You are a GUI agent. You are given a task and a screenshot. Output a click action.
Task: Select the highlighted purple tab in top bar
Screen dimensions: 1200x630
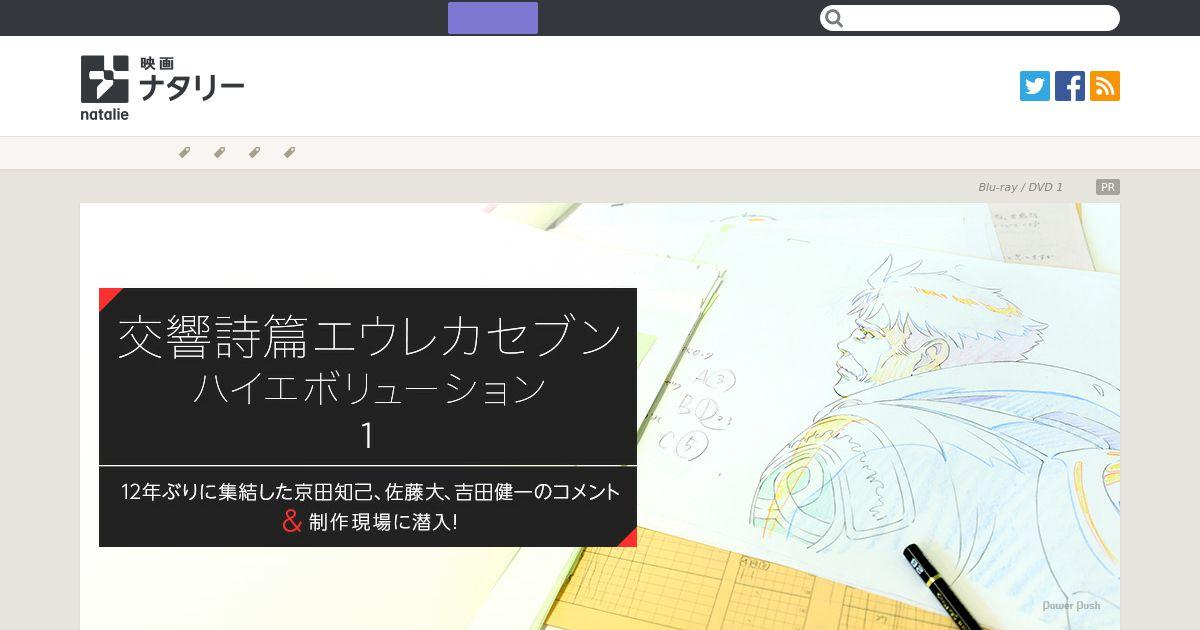tap(493, 18)
